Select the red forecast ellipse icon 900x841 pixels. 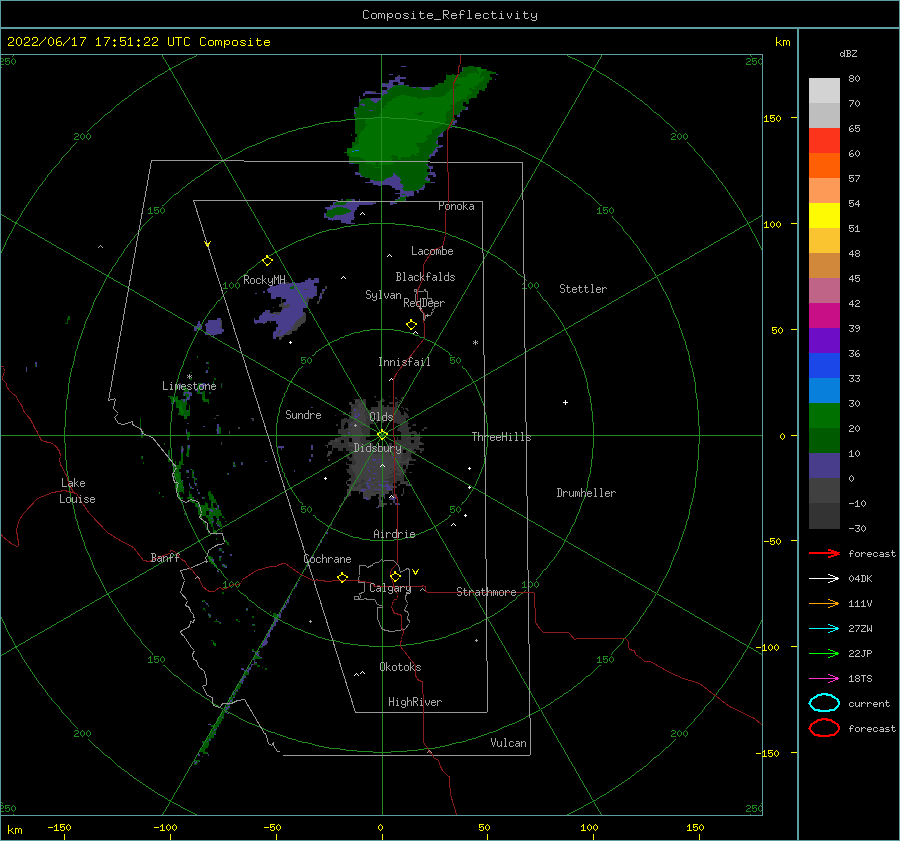click(824, 728)
